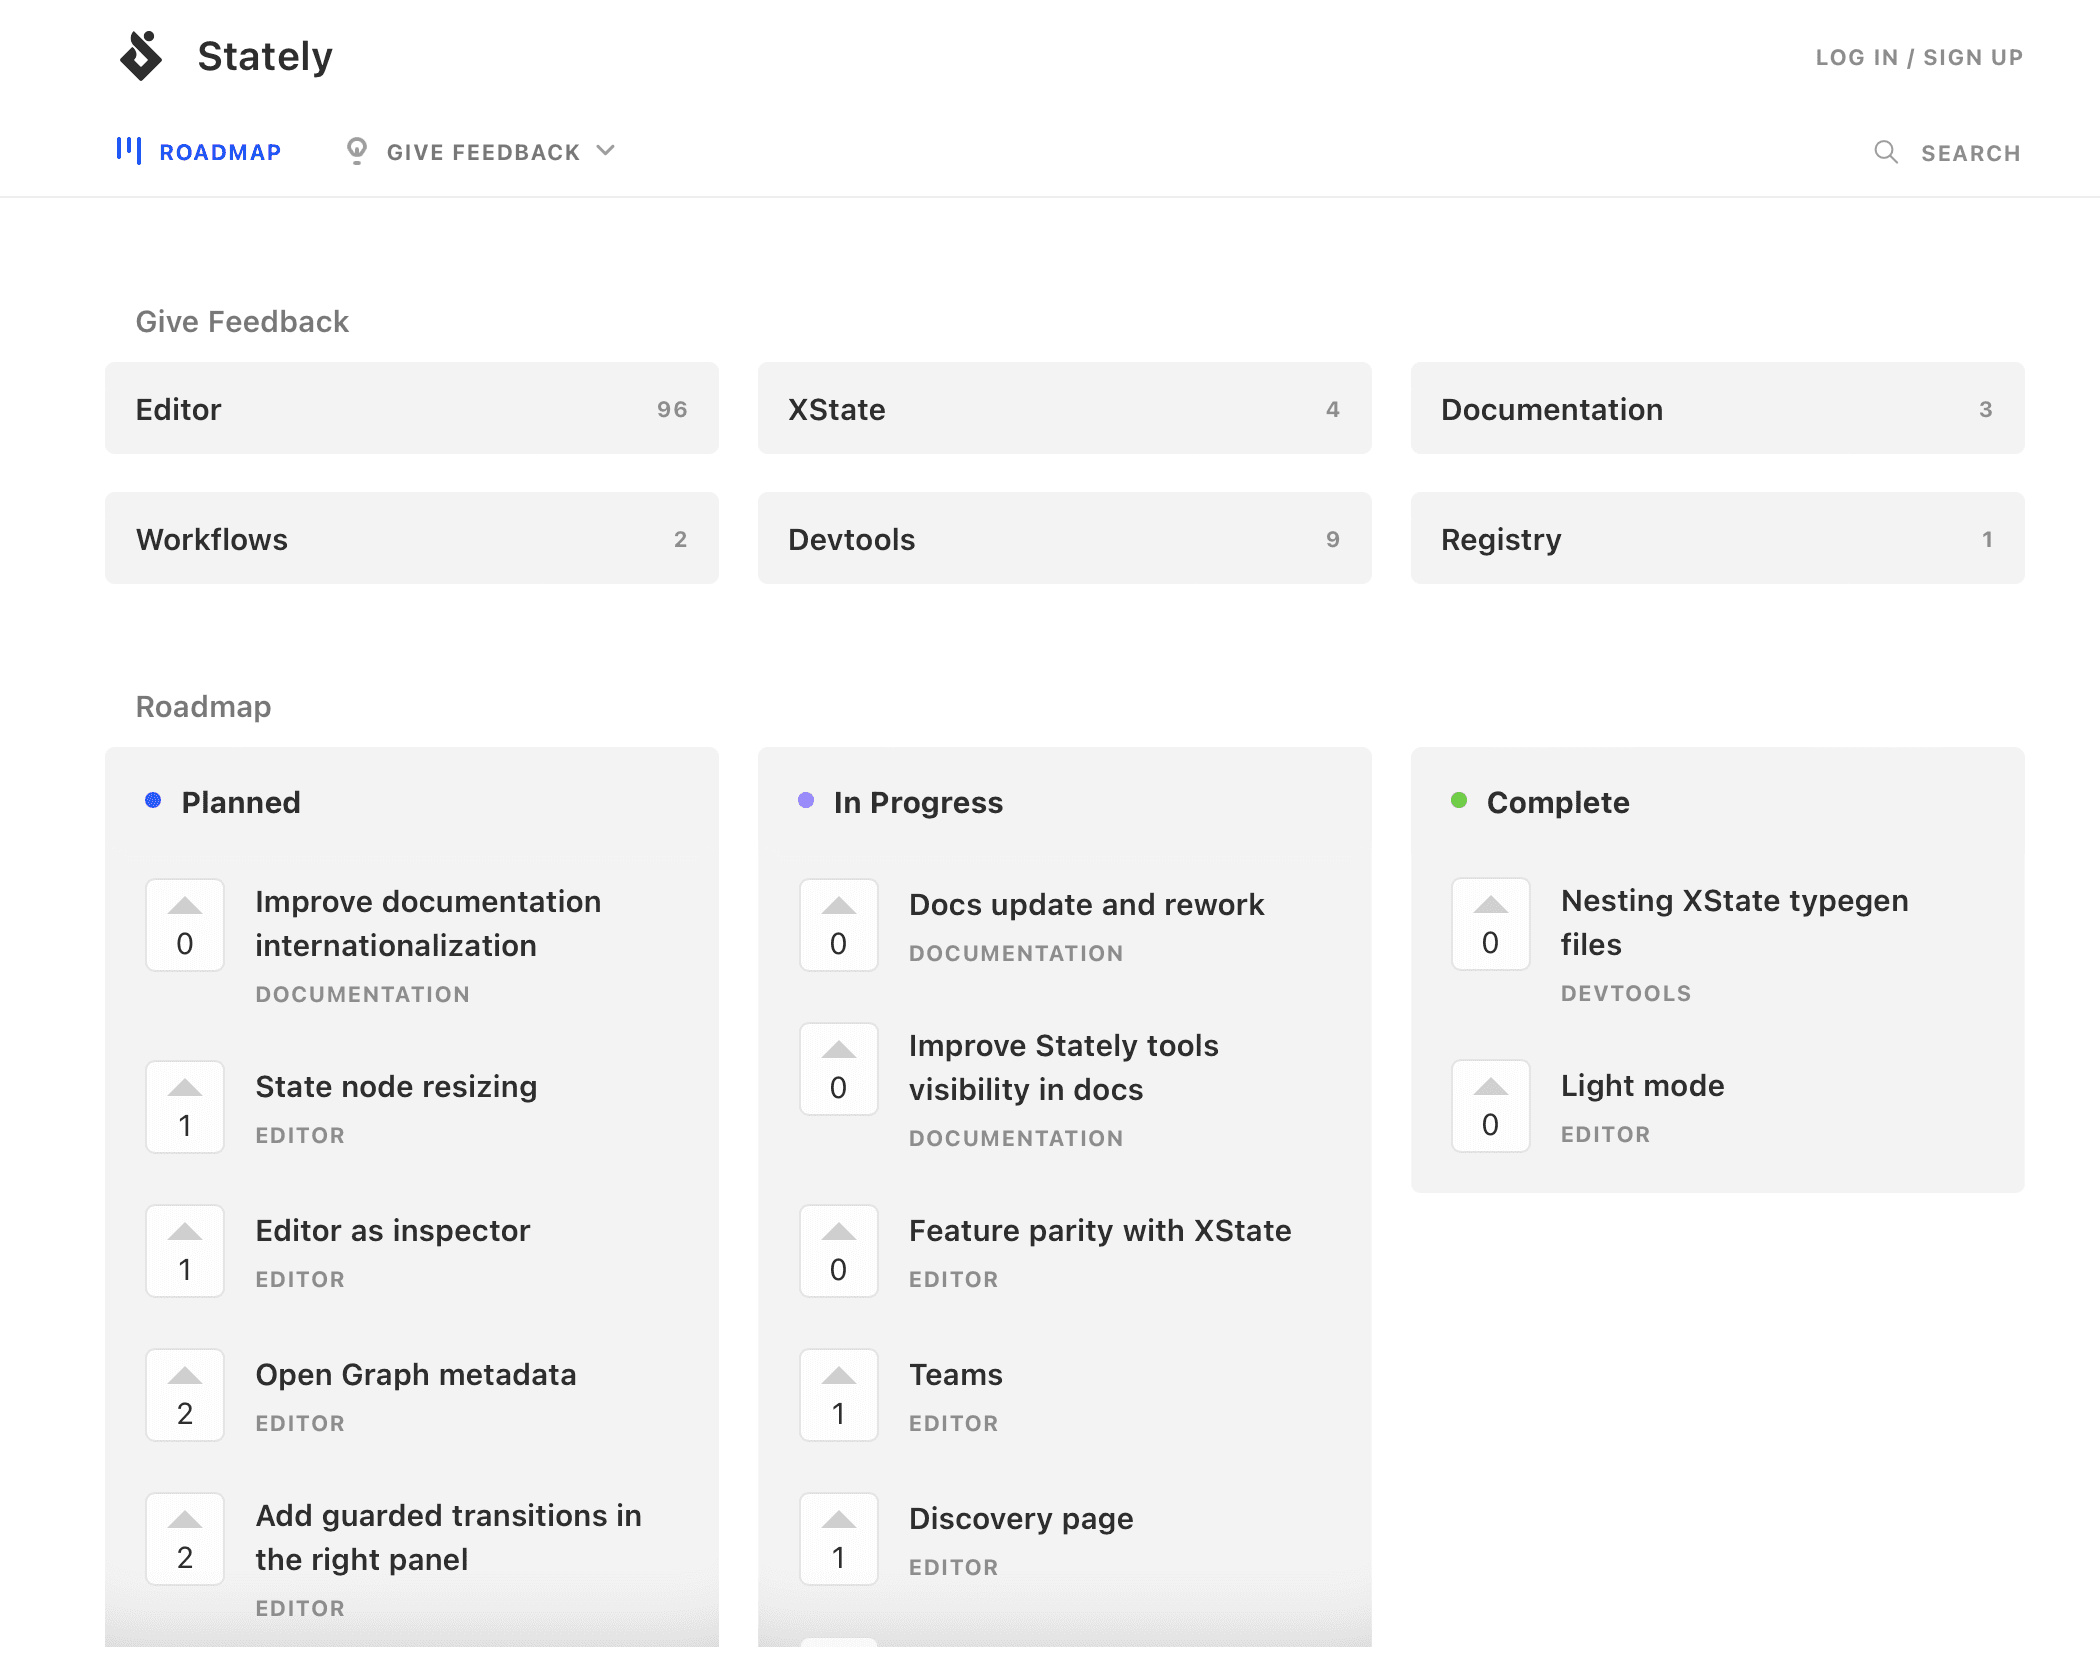Open the XState feedback category

point(1064,409)
